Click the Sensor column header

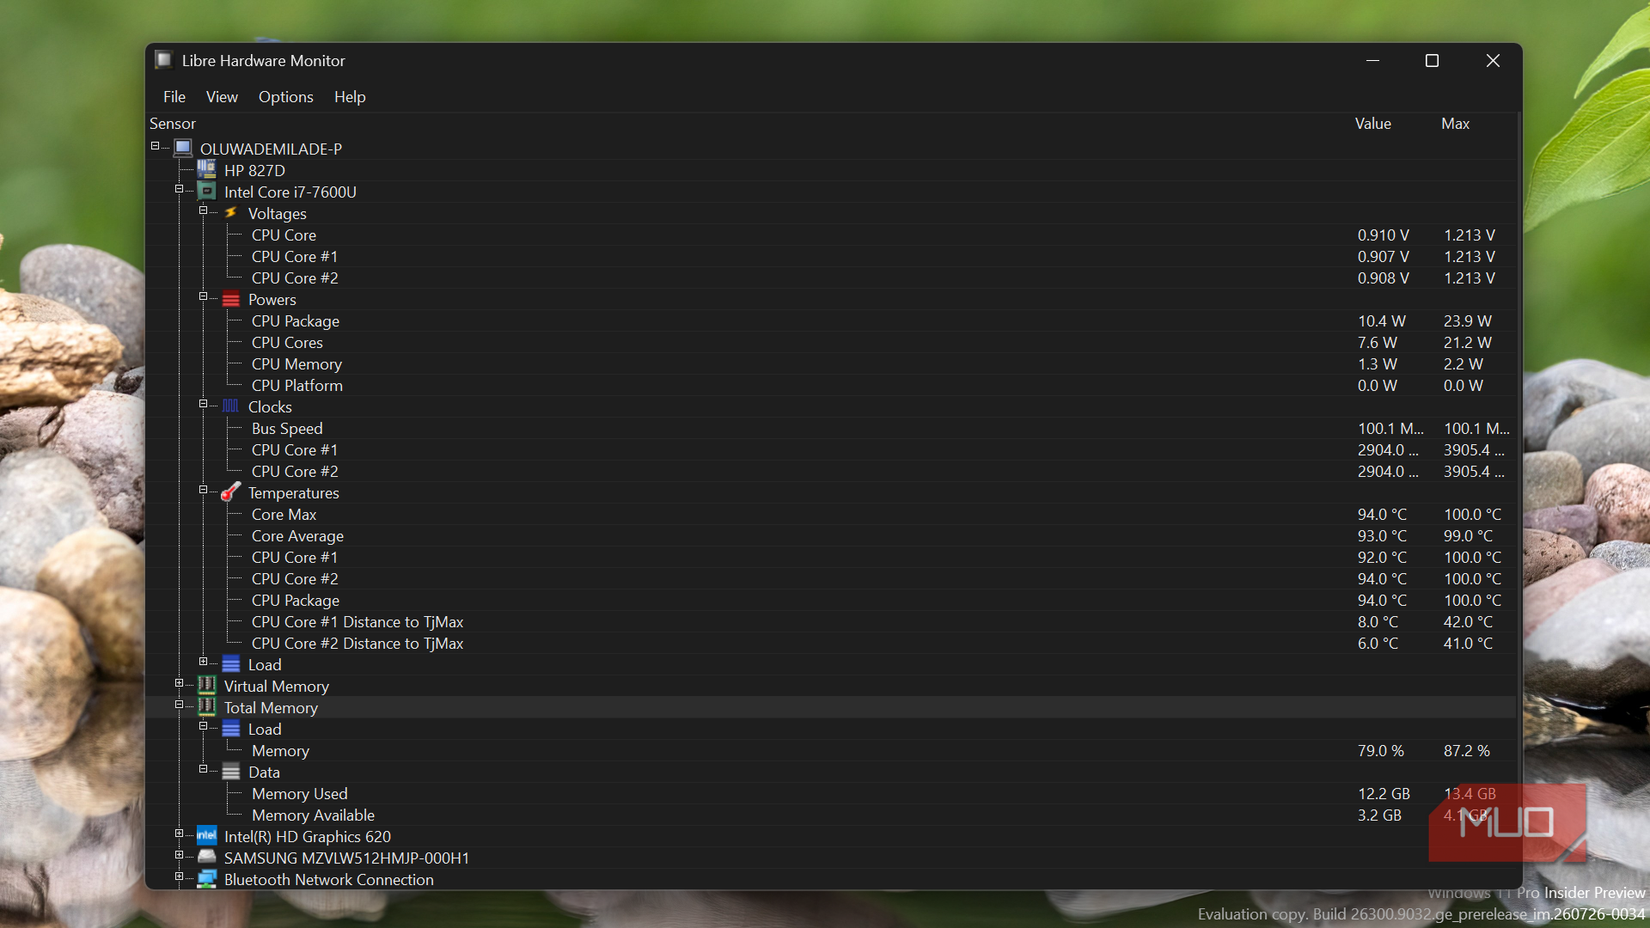[172, 124]
